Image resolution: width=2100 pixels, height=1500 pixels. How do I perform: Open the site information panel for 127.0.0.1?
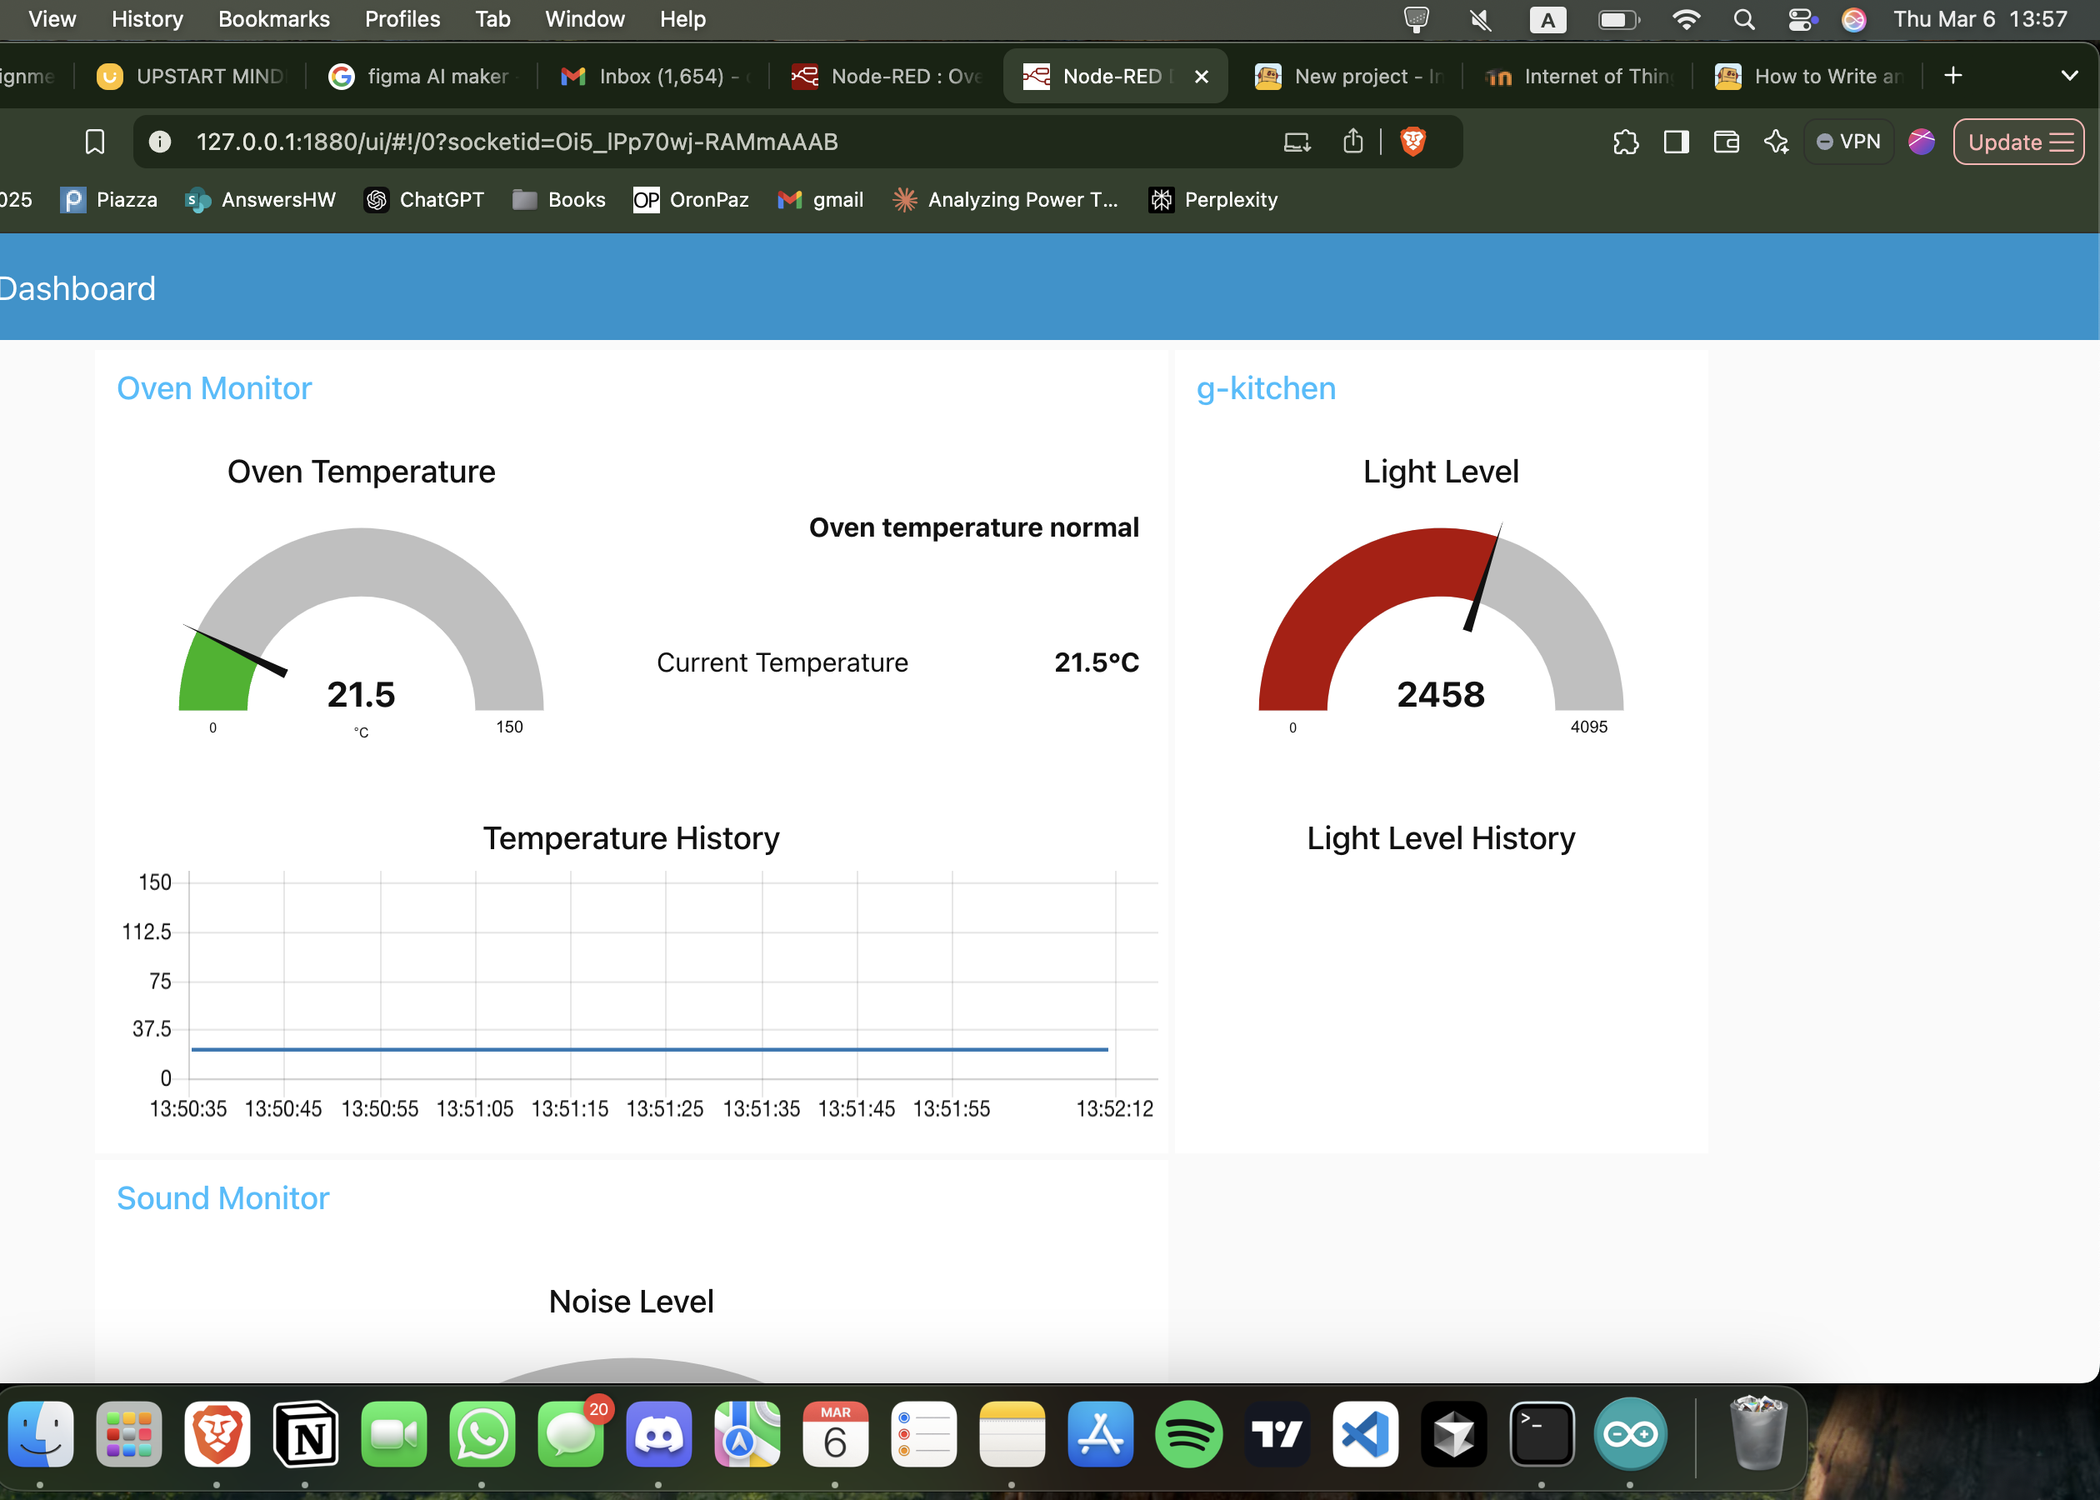coord(159,141)
